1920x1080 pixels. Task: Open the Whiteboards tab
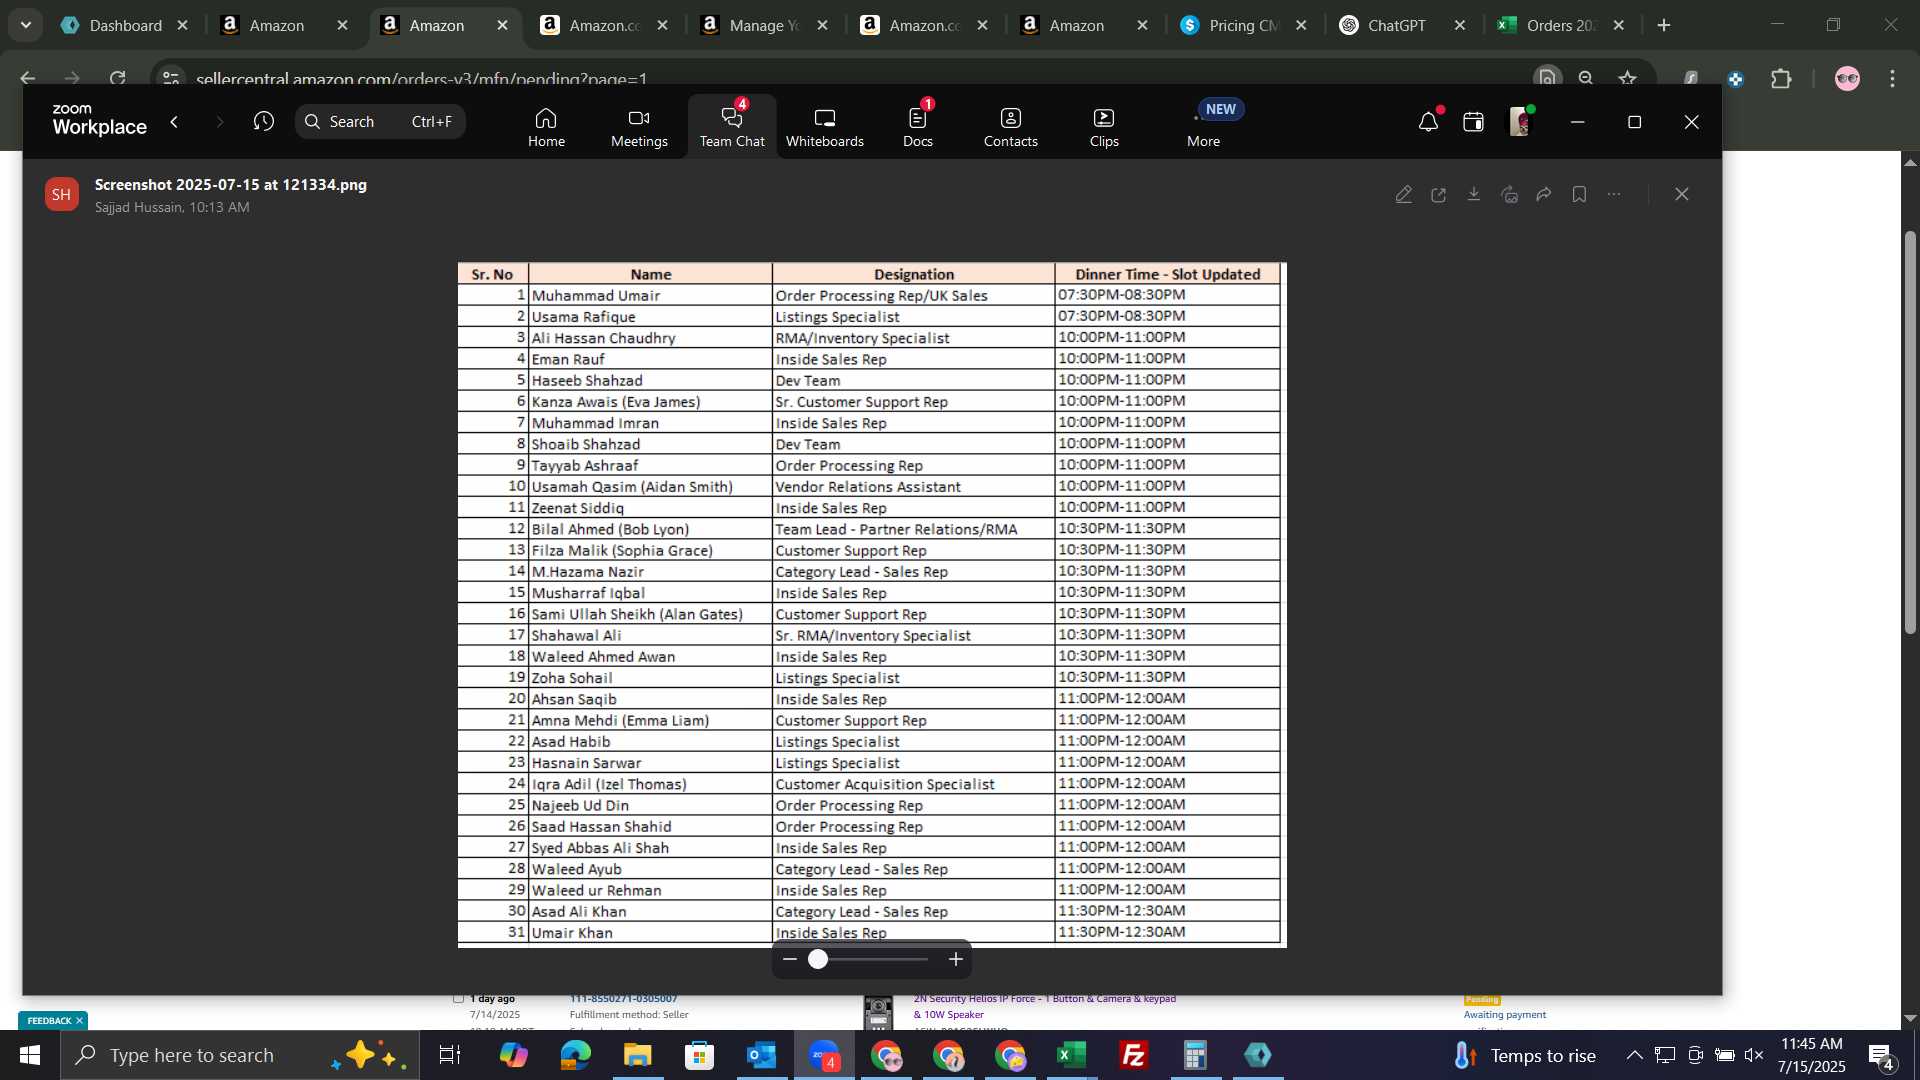pyautogui.click(x=825, y=127)
